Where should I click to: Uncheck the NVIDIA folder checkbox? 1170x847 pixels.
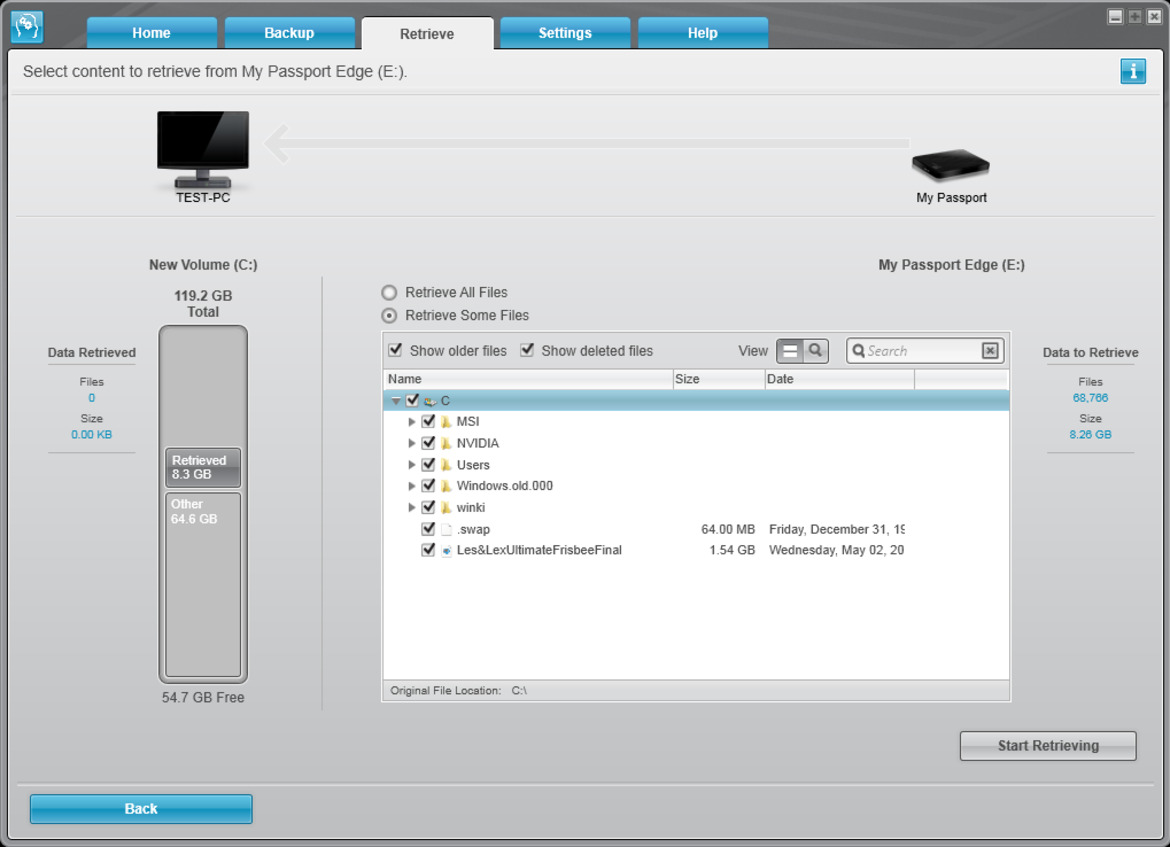click(x=428, y=443)
